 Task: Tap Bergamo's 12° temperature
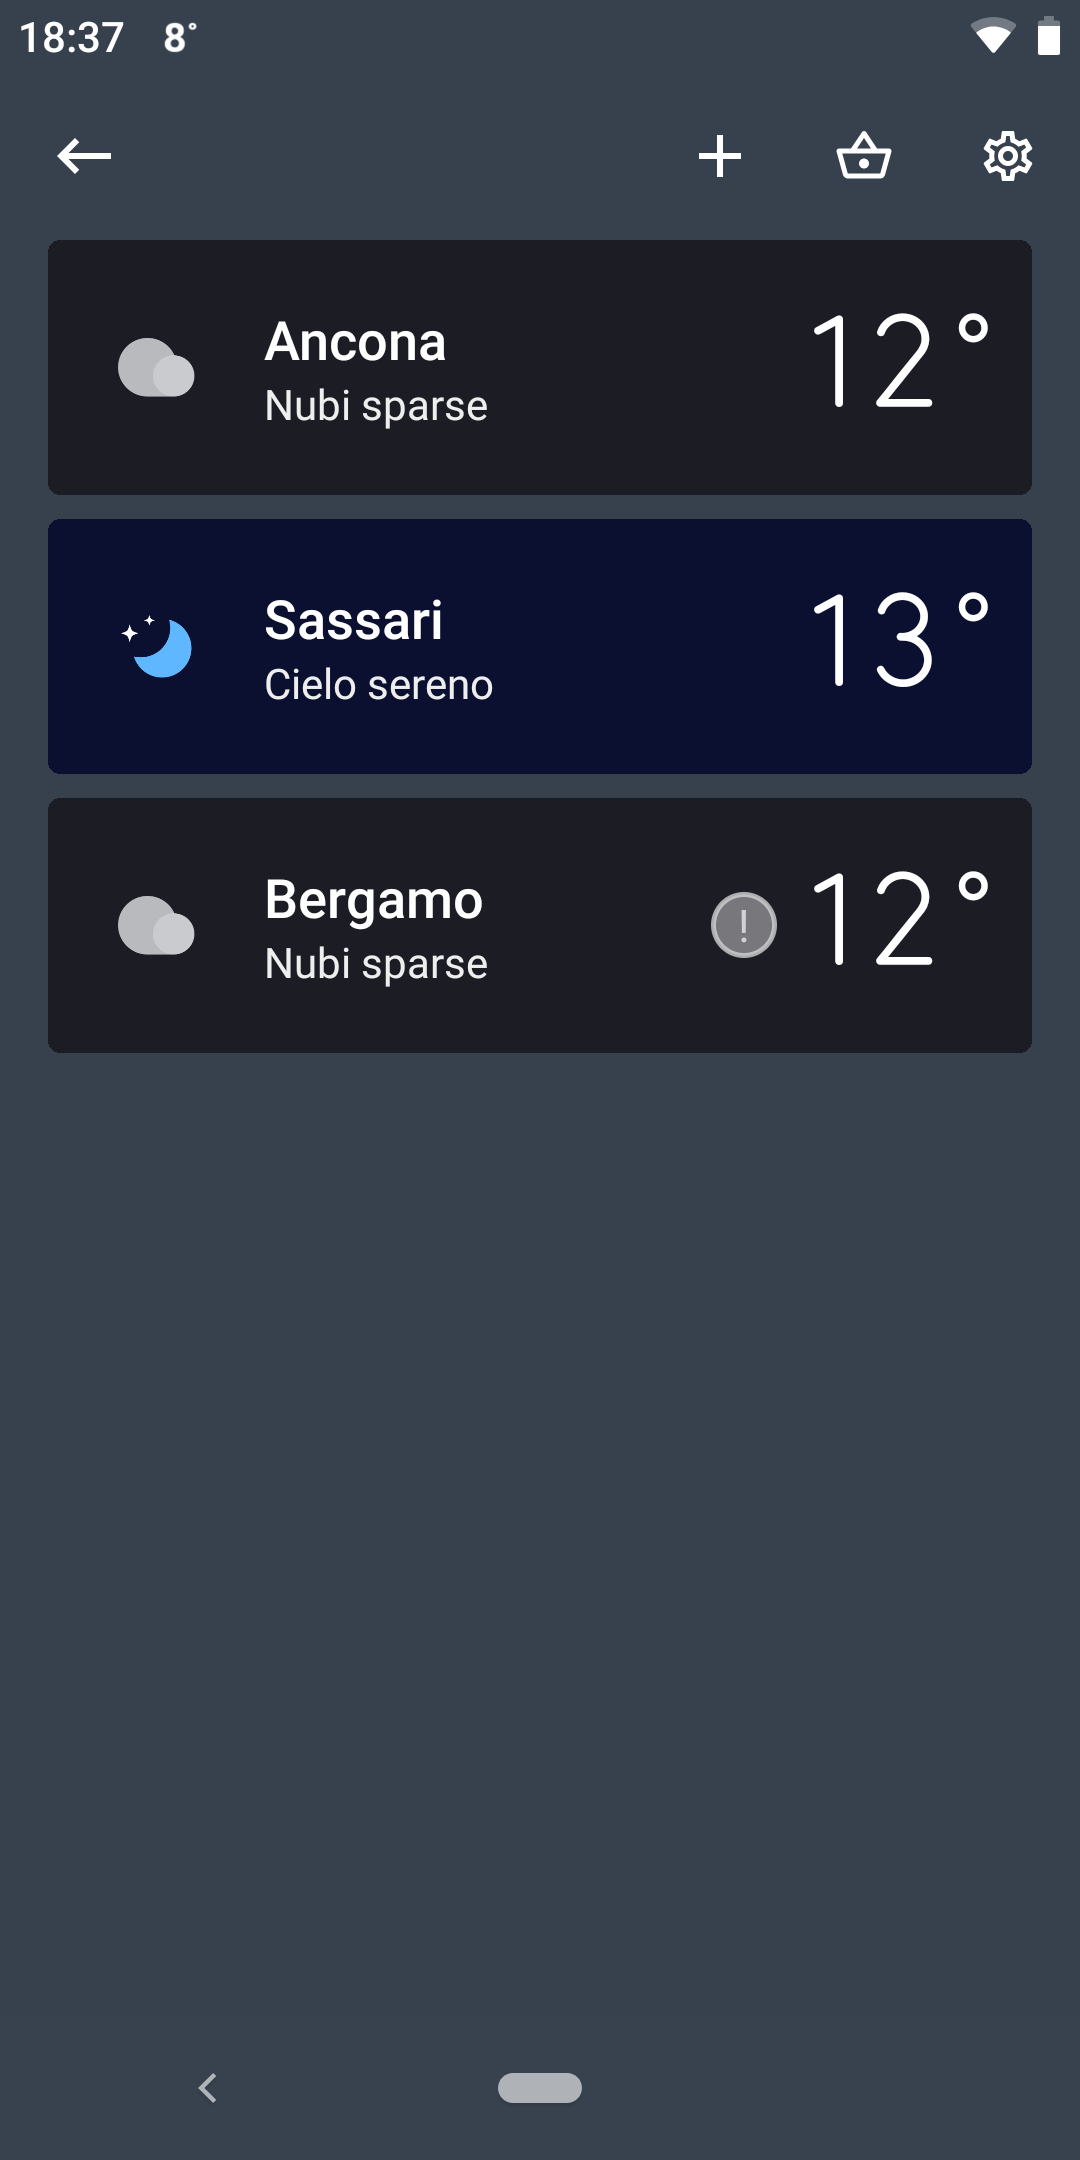click(898, 920)
